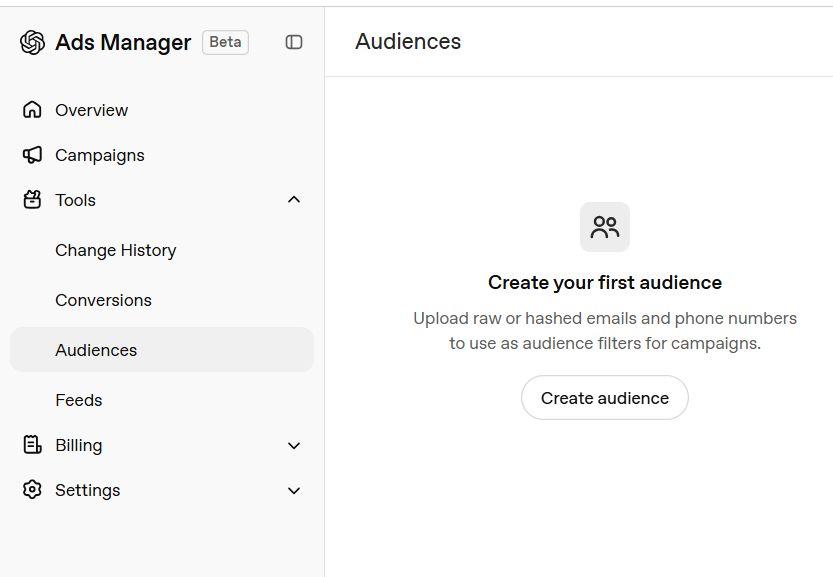
Task: Click the Tools toolbox icon
Action: [32, 200]
